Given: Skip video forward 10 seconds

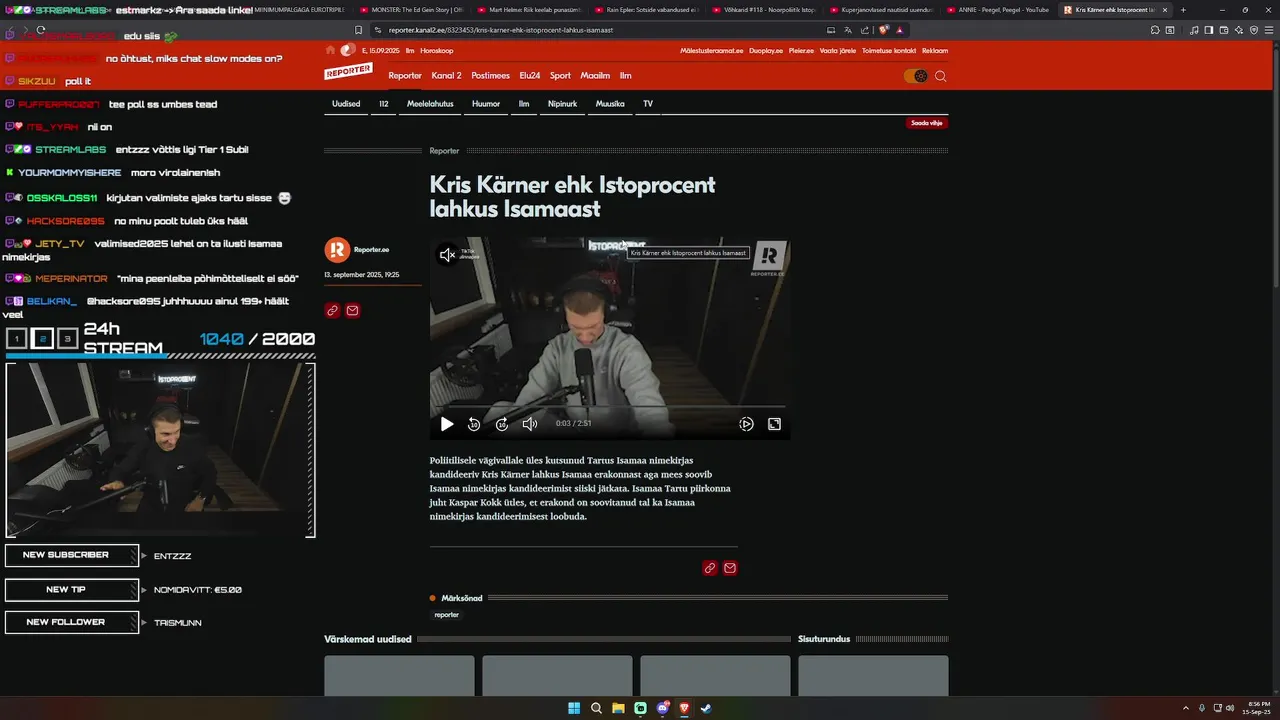Looking at the screenshot, I should 502,424.
